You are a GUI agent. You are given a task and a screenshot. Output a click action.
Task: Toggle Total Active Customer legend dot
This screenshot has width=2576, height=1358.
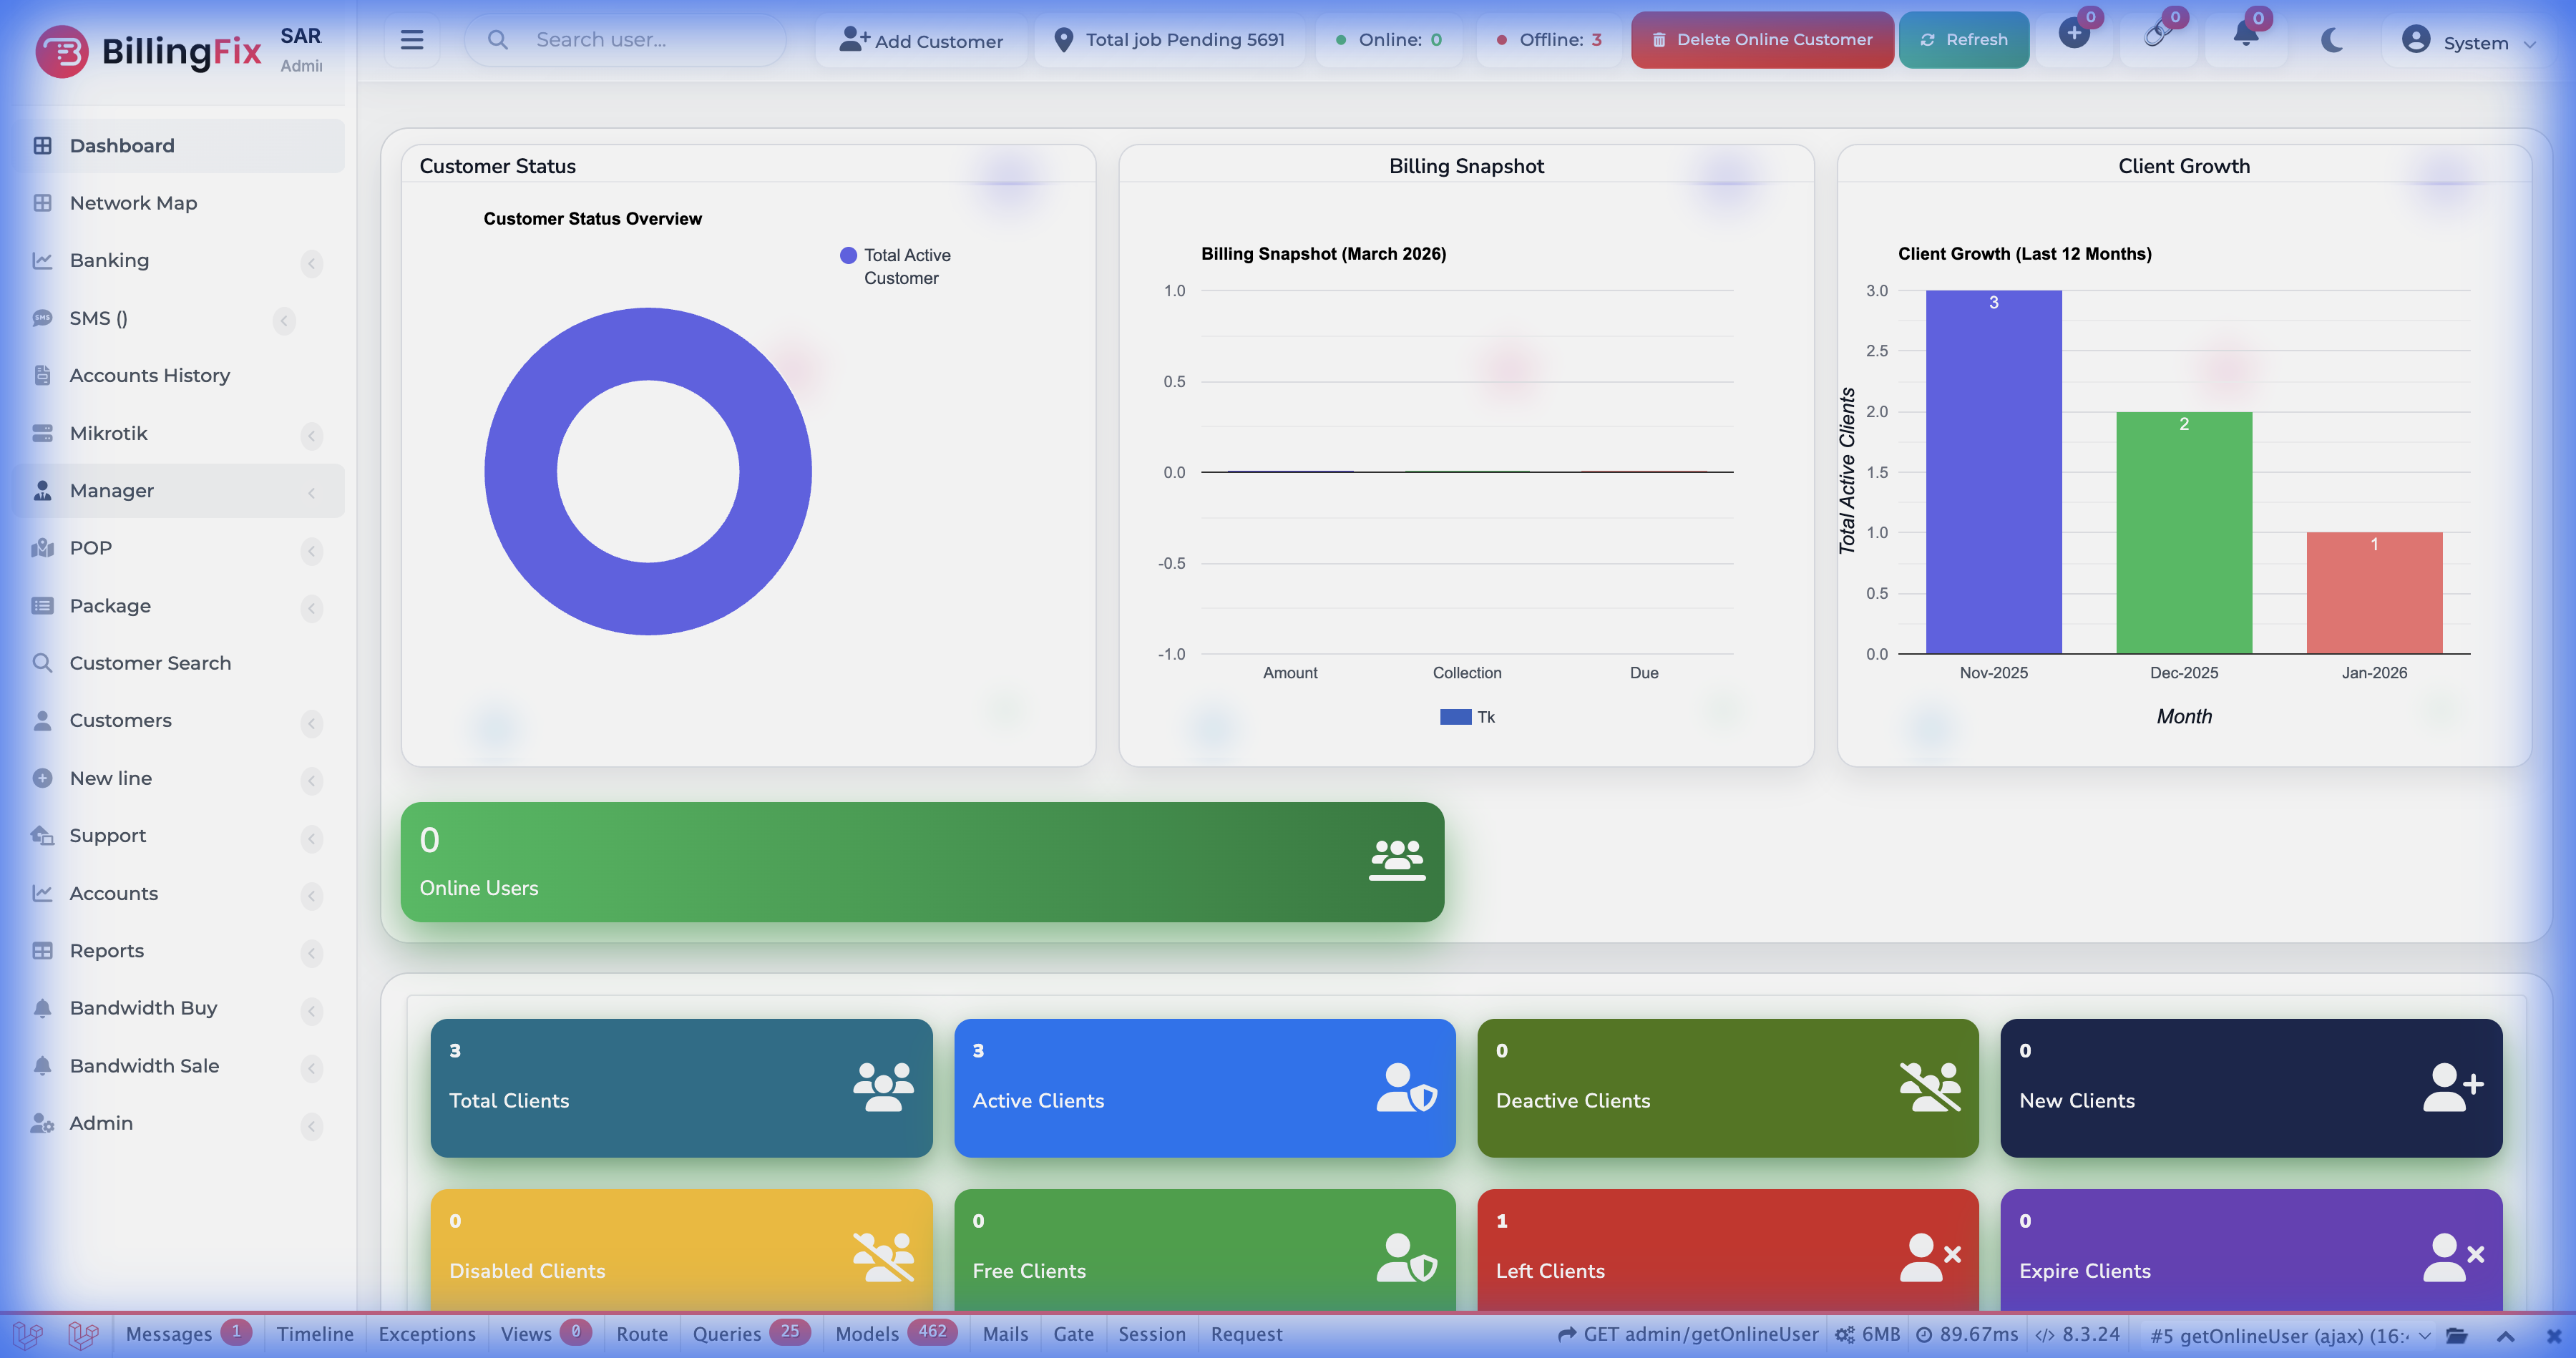[848, 255]
